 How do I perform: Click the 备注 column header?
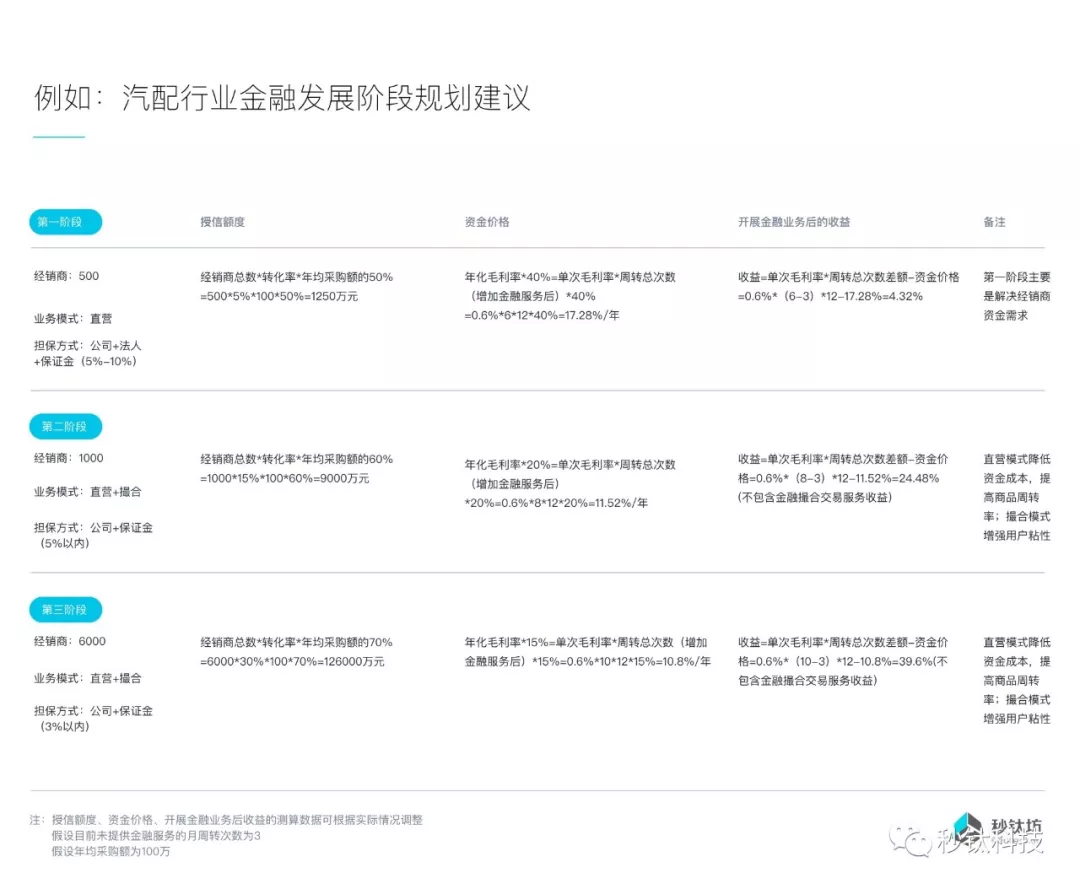point(994,222)
